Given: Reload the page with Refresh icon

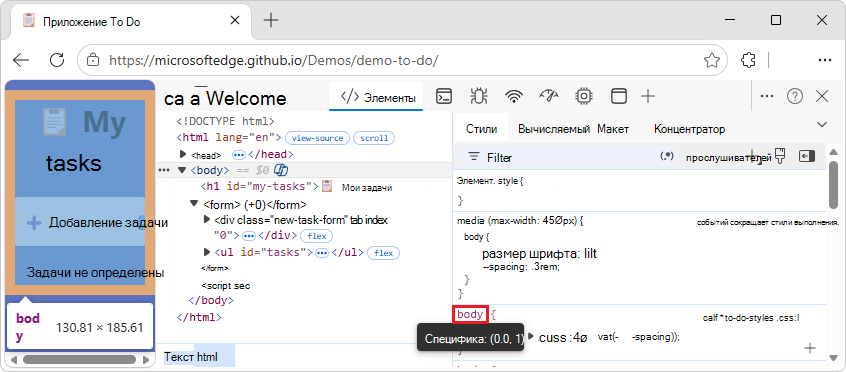Looking at the screenshot, I should [57, 60].
